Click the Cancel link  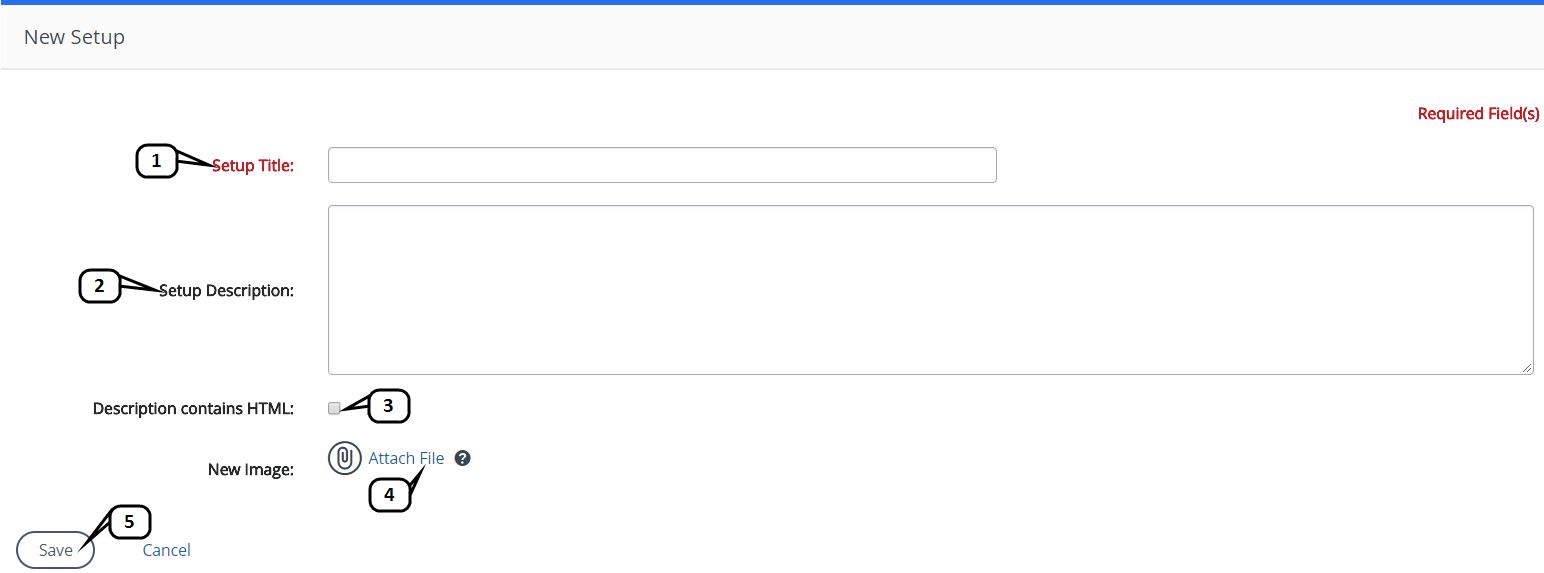pyautogui.click(x=166, y=550)
